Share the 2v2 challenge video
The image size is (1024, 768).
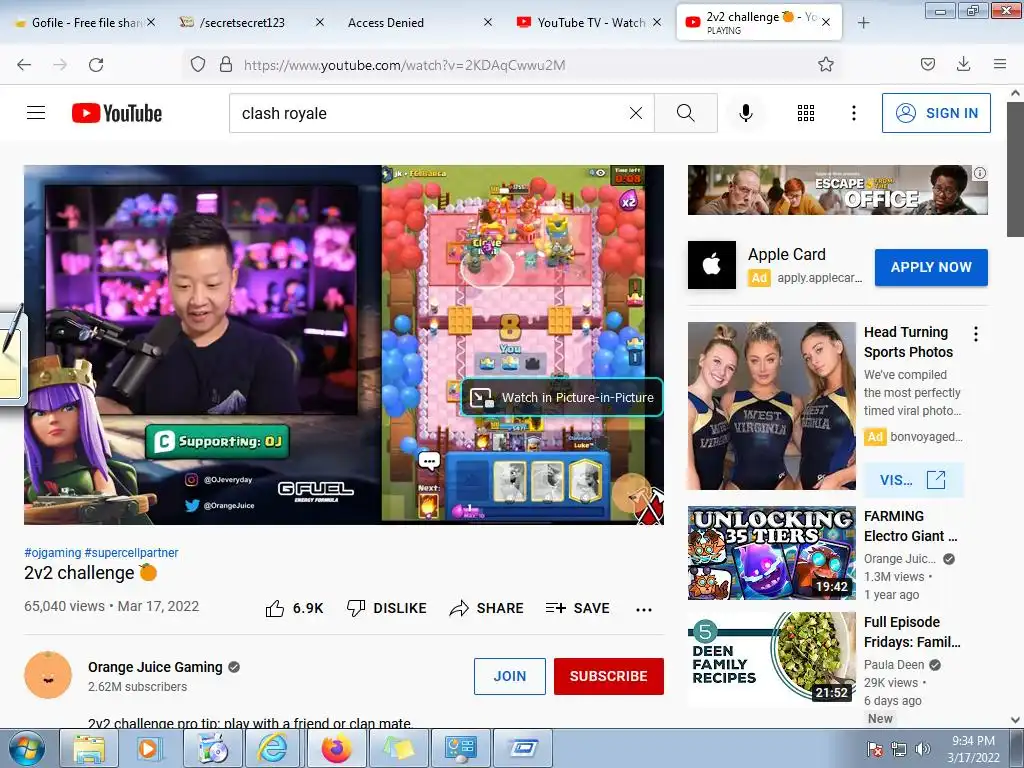pos(487,608)
